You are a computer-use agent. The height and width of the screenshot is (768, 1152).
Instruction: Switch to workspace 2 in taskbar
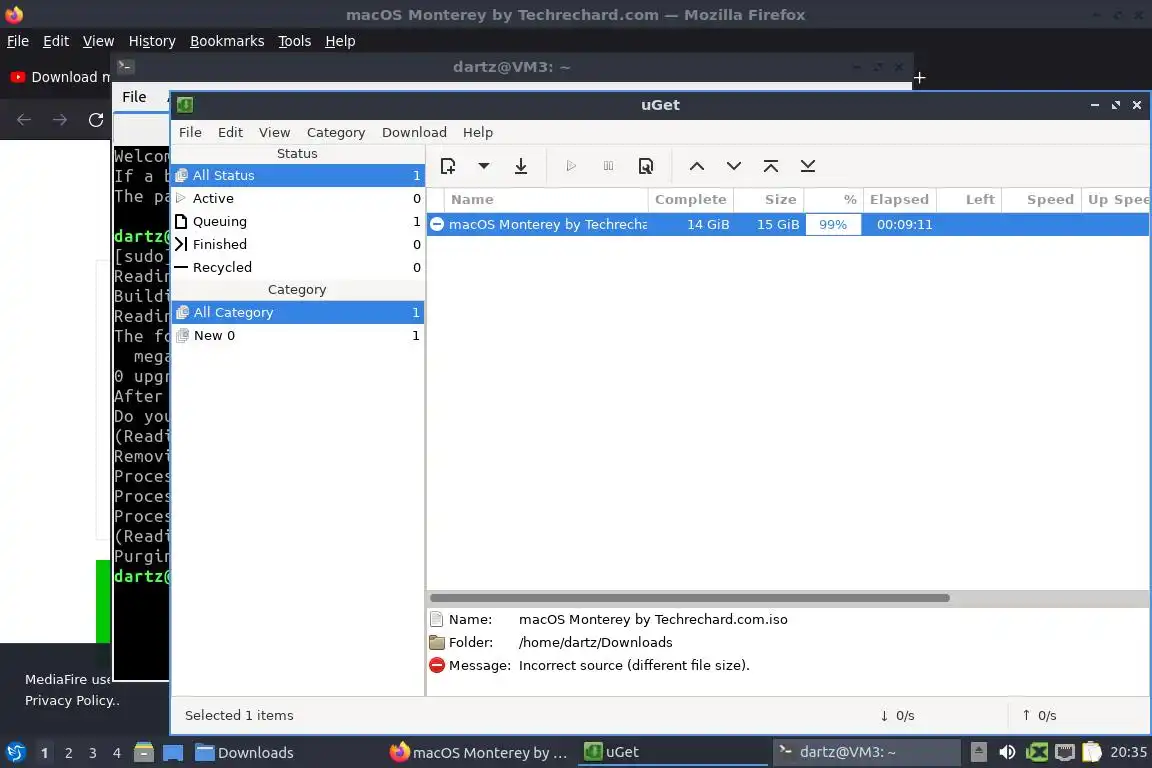(x=68, y=753)
